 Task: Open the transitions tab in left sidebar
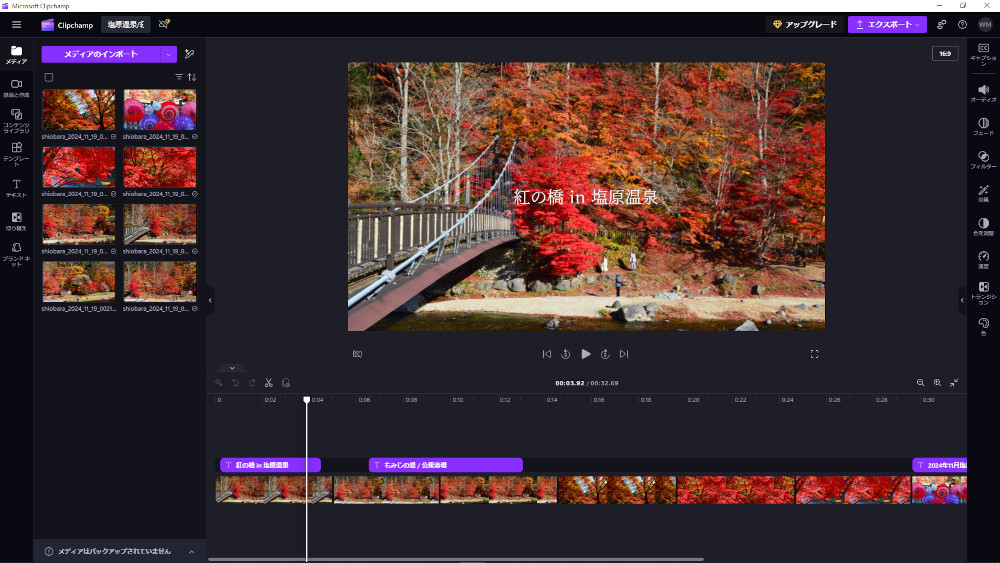[17, 221]
